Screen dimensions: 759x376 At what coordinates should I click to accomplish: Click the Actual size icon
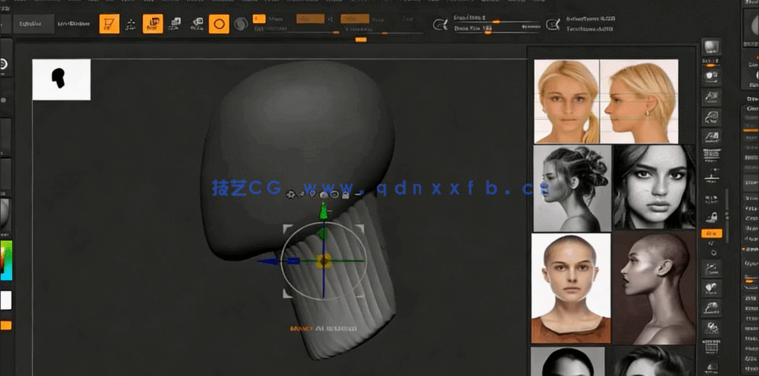pyautogui.click(x=711, y=117)
